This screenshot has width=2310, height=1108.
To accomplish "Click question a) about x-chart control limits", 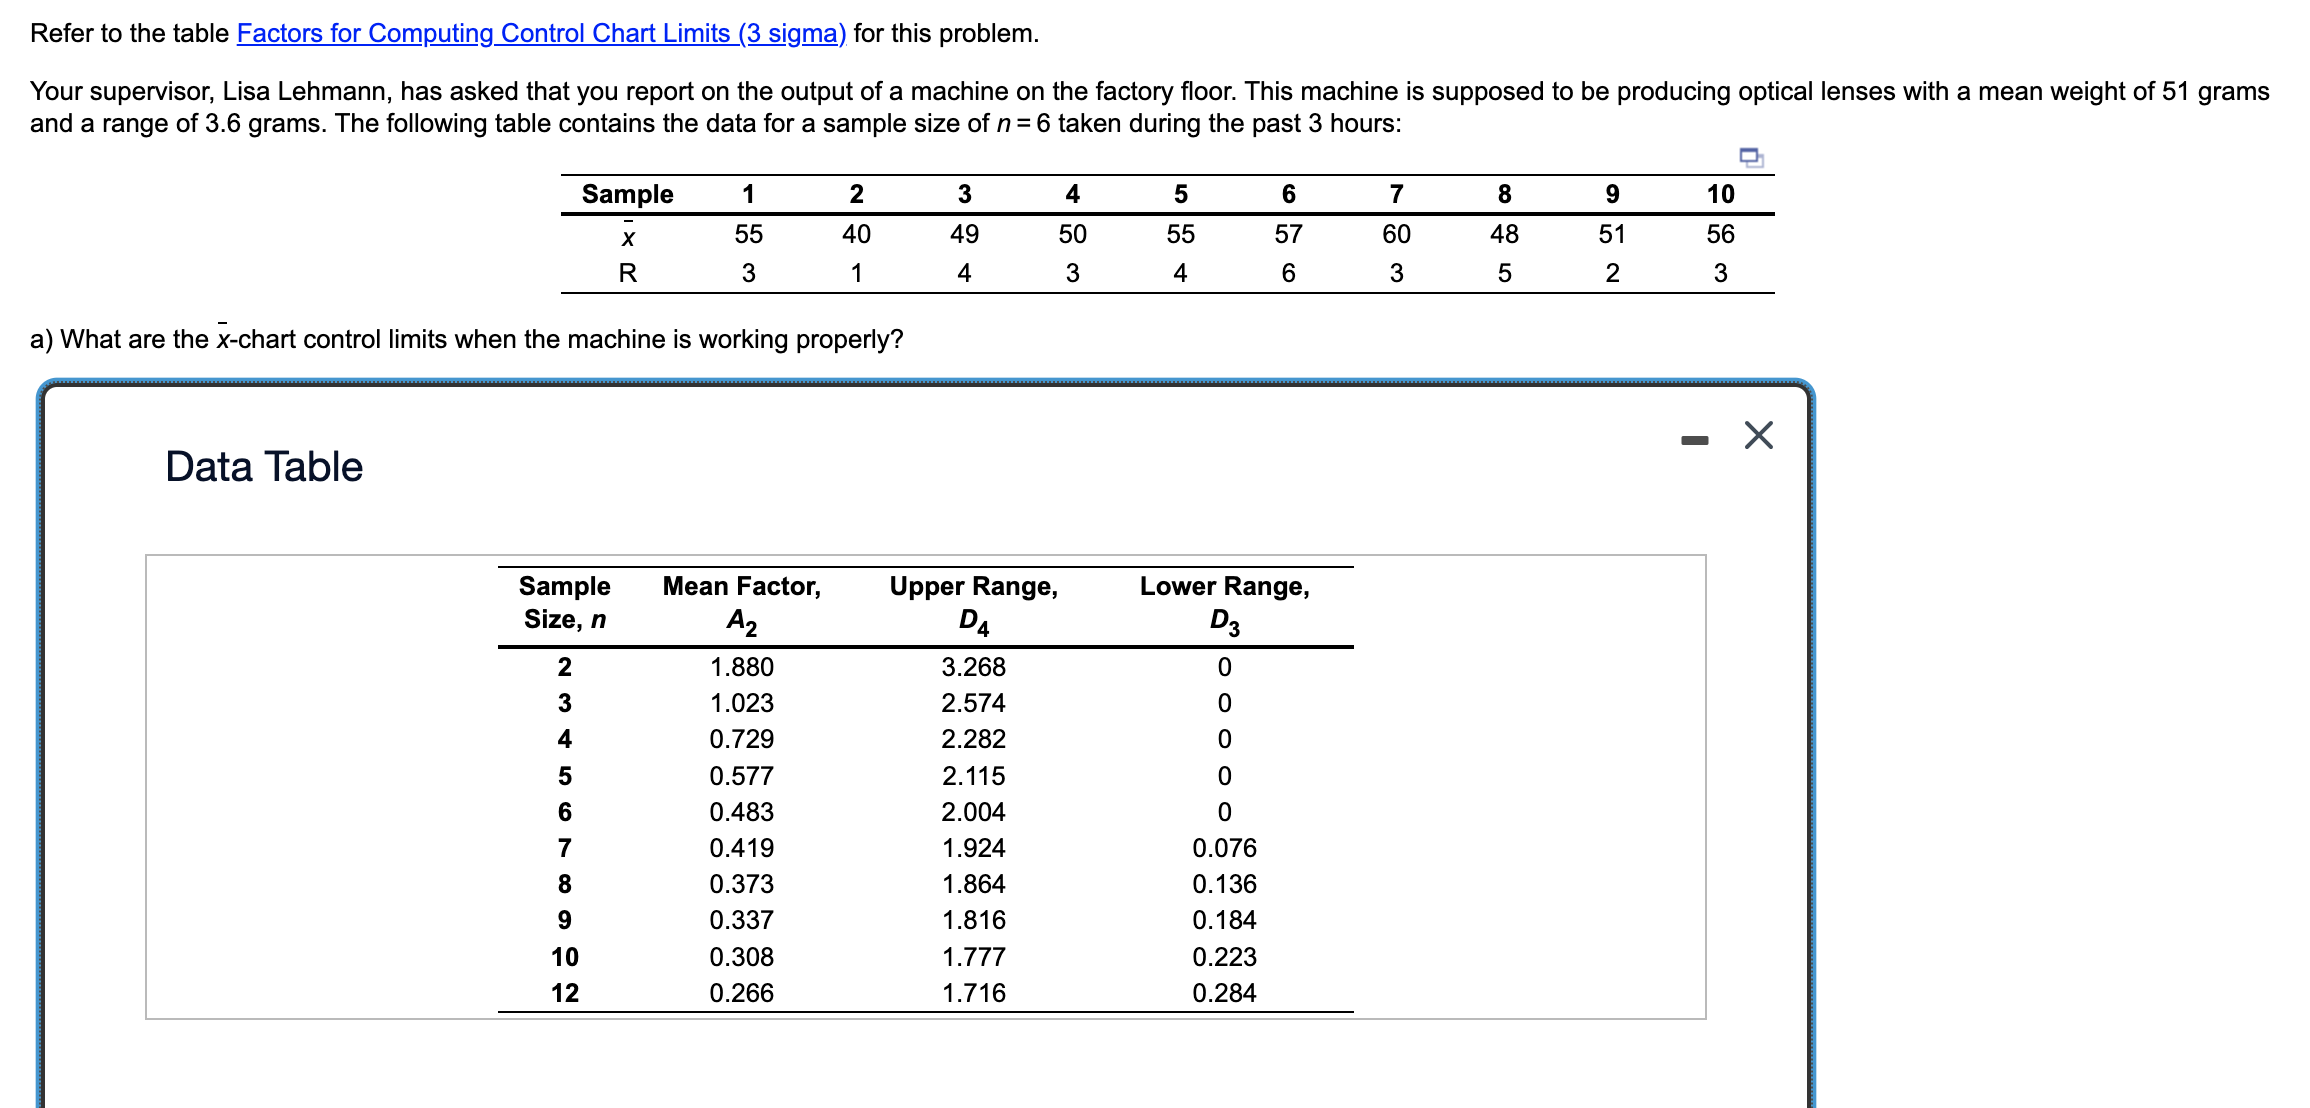I will point(466,340).
